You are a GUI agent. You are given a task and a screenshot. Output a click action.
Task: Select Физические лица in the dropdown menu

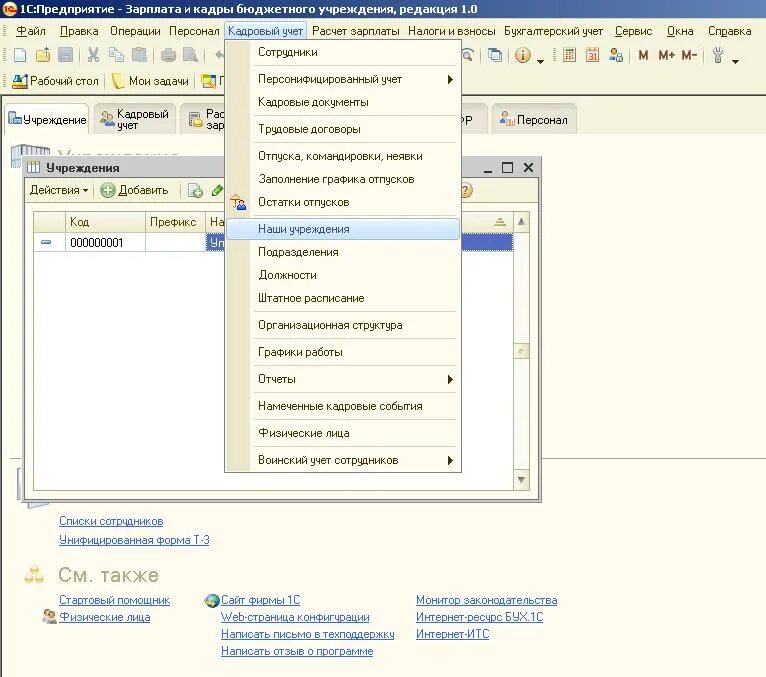[x=343, y=433]
